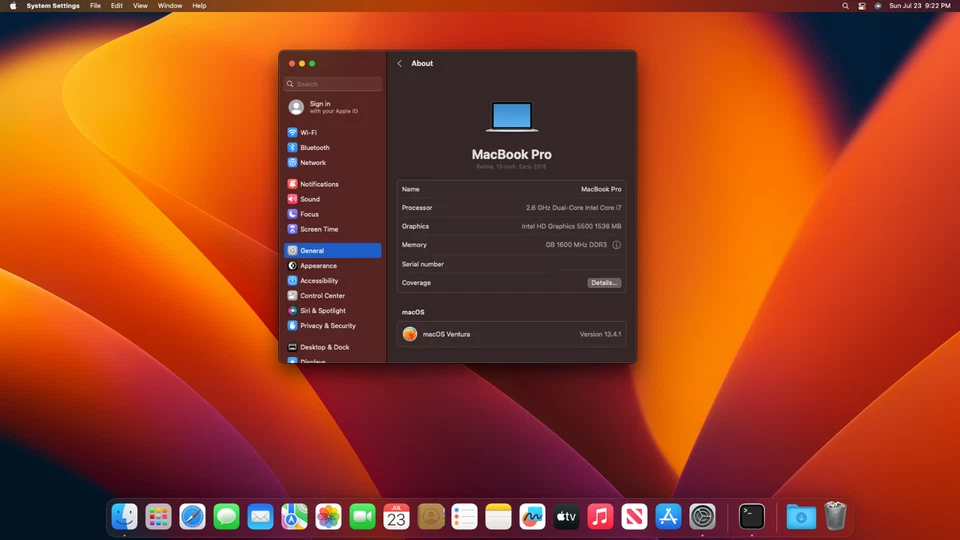Select Desktop & Dock in sidebar

click(332, 347)
